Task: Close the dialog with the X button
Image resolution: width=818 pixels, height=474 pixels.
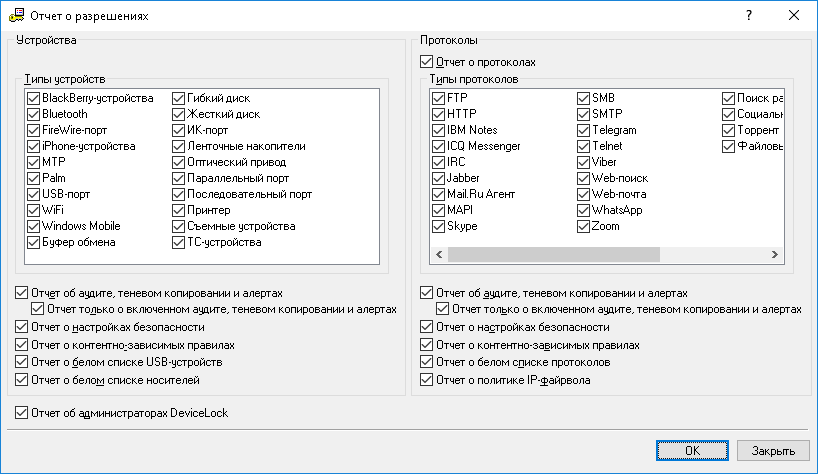Action: coord(793,15)
